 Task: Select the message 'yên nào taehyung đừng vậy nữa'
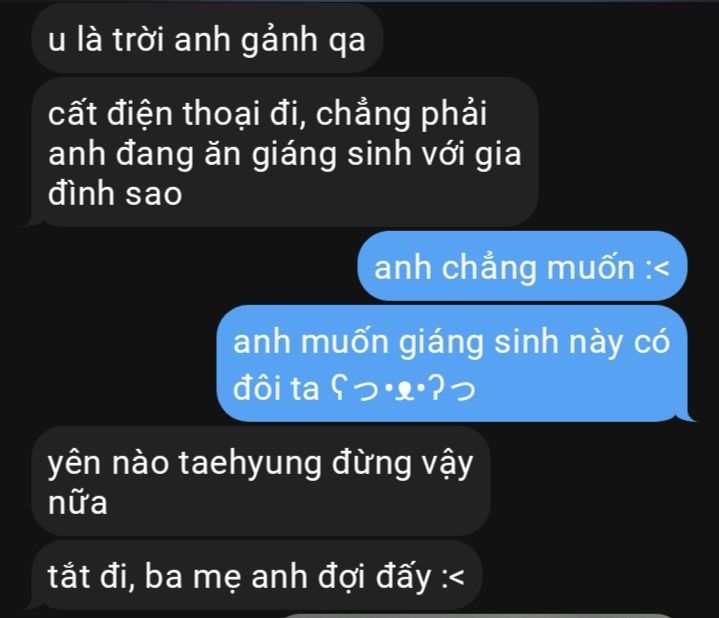pos(261,481)
